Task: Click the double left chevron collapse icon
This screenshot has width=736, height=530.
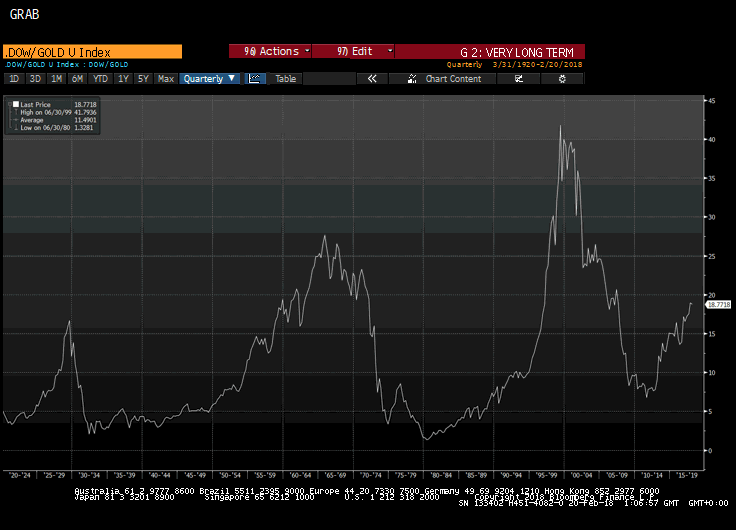Action: coord(372,79)
